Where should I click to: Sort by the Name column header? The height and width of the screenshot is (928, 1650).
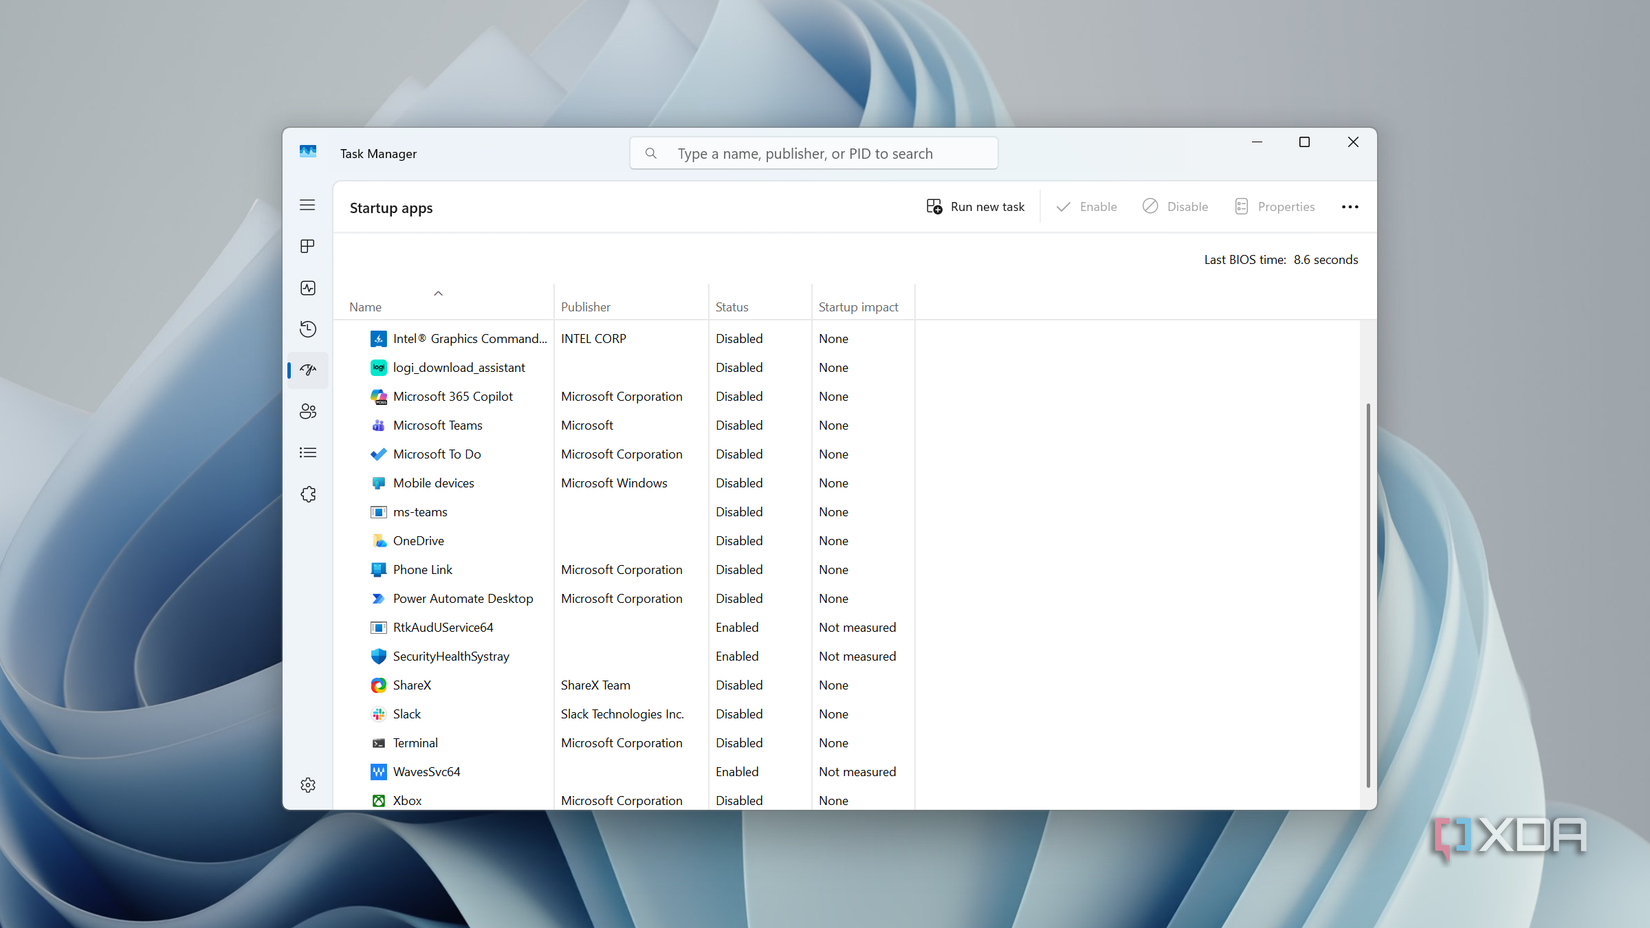(365, 307)
